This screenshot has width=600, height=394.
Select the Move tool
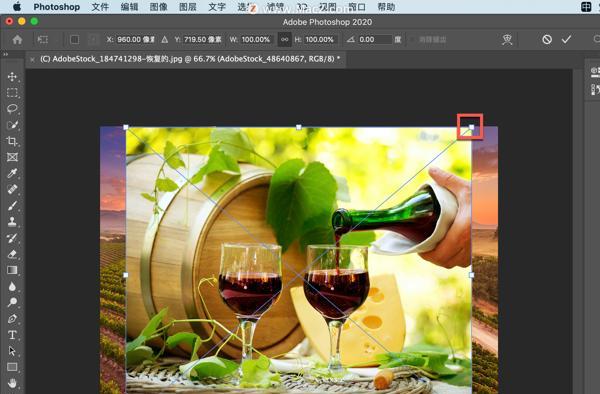pyautogui.click(x=12, y=77)
